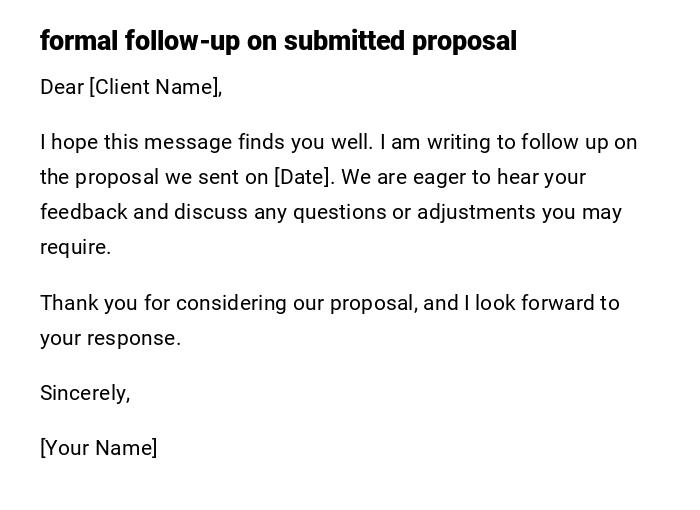Click the title 'formal follow-up on submitted proposal'

pos(278,41)
